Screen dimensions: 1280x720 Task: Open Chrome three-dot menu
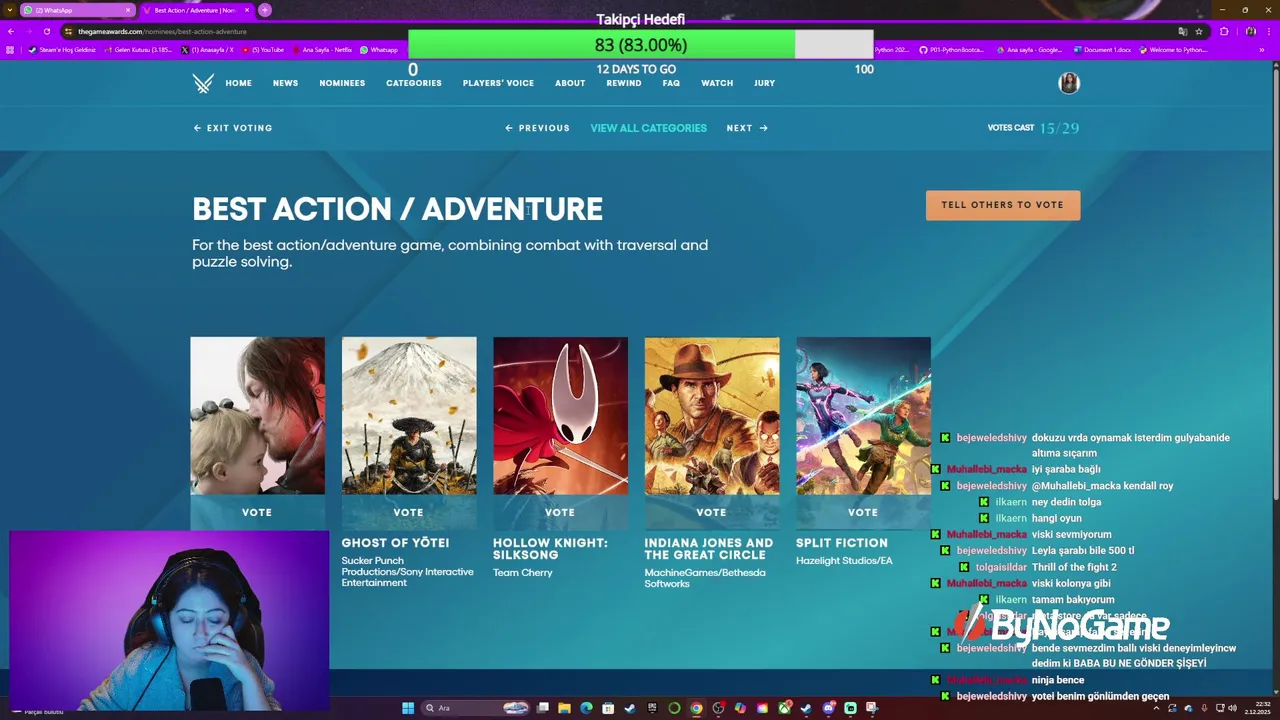pyautogui.click(x=1269, y=31)
